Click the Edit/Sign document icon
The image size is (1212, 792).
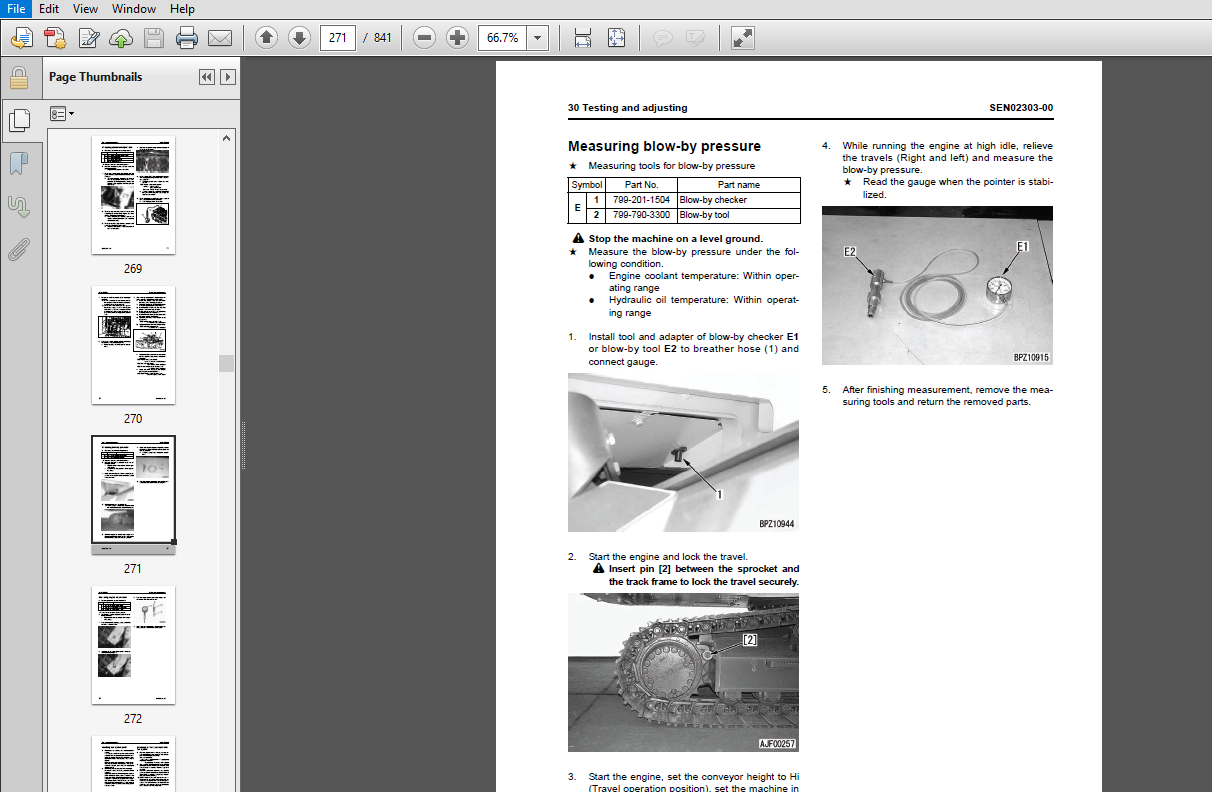tap(88, 39)
